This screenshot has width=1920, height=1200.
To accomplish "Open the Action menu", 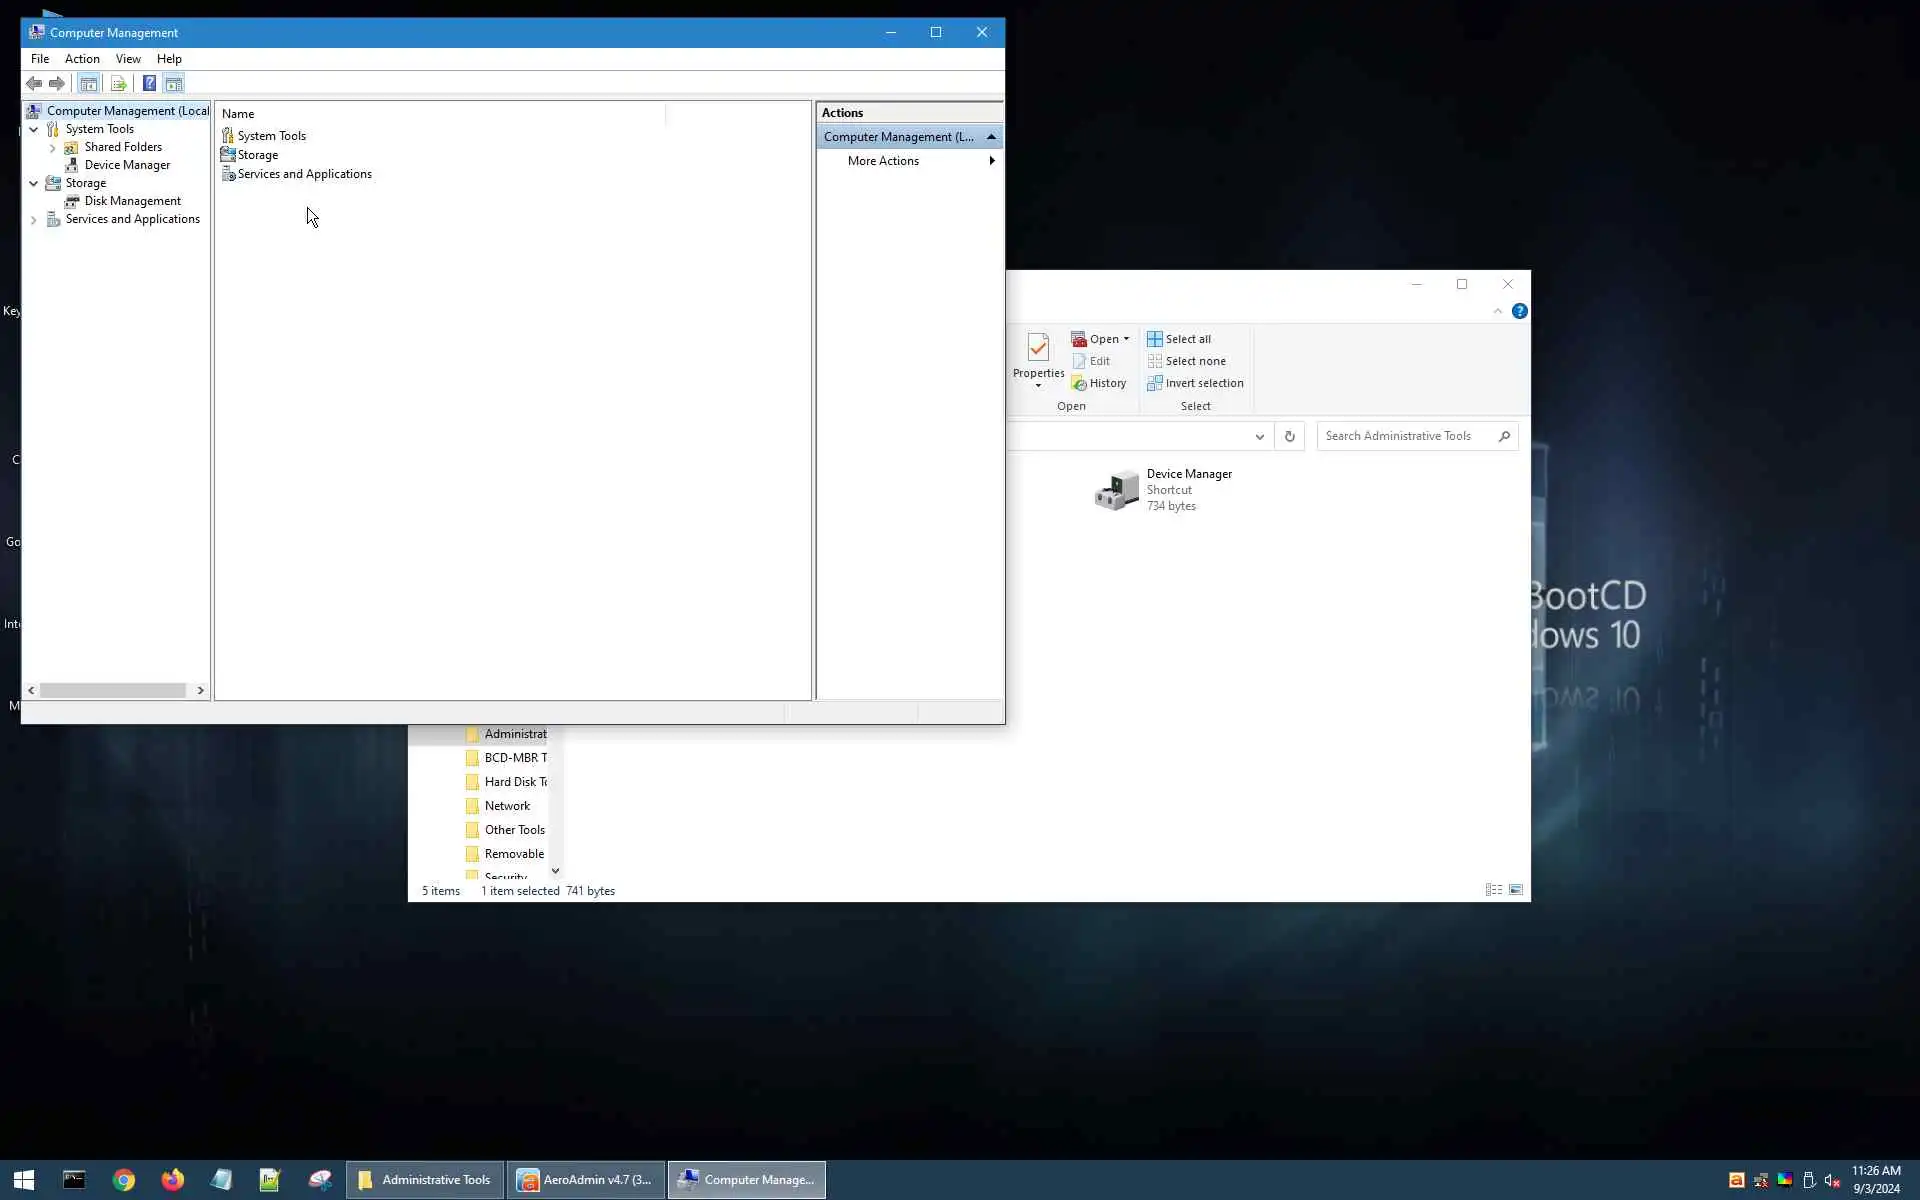I will [82, 59].
